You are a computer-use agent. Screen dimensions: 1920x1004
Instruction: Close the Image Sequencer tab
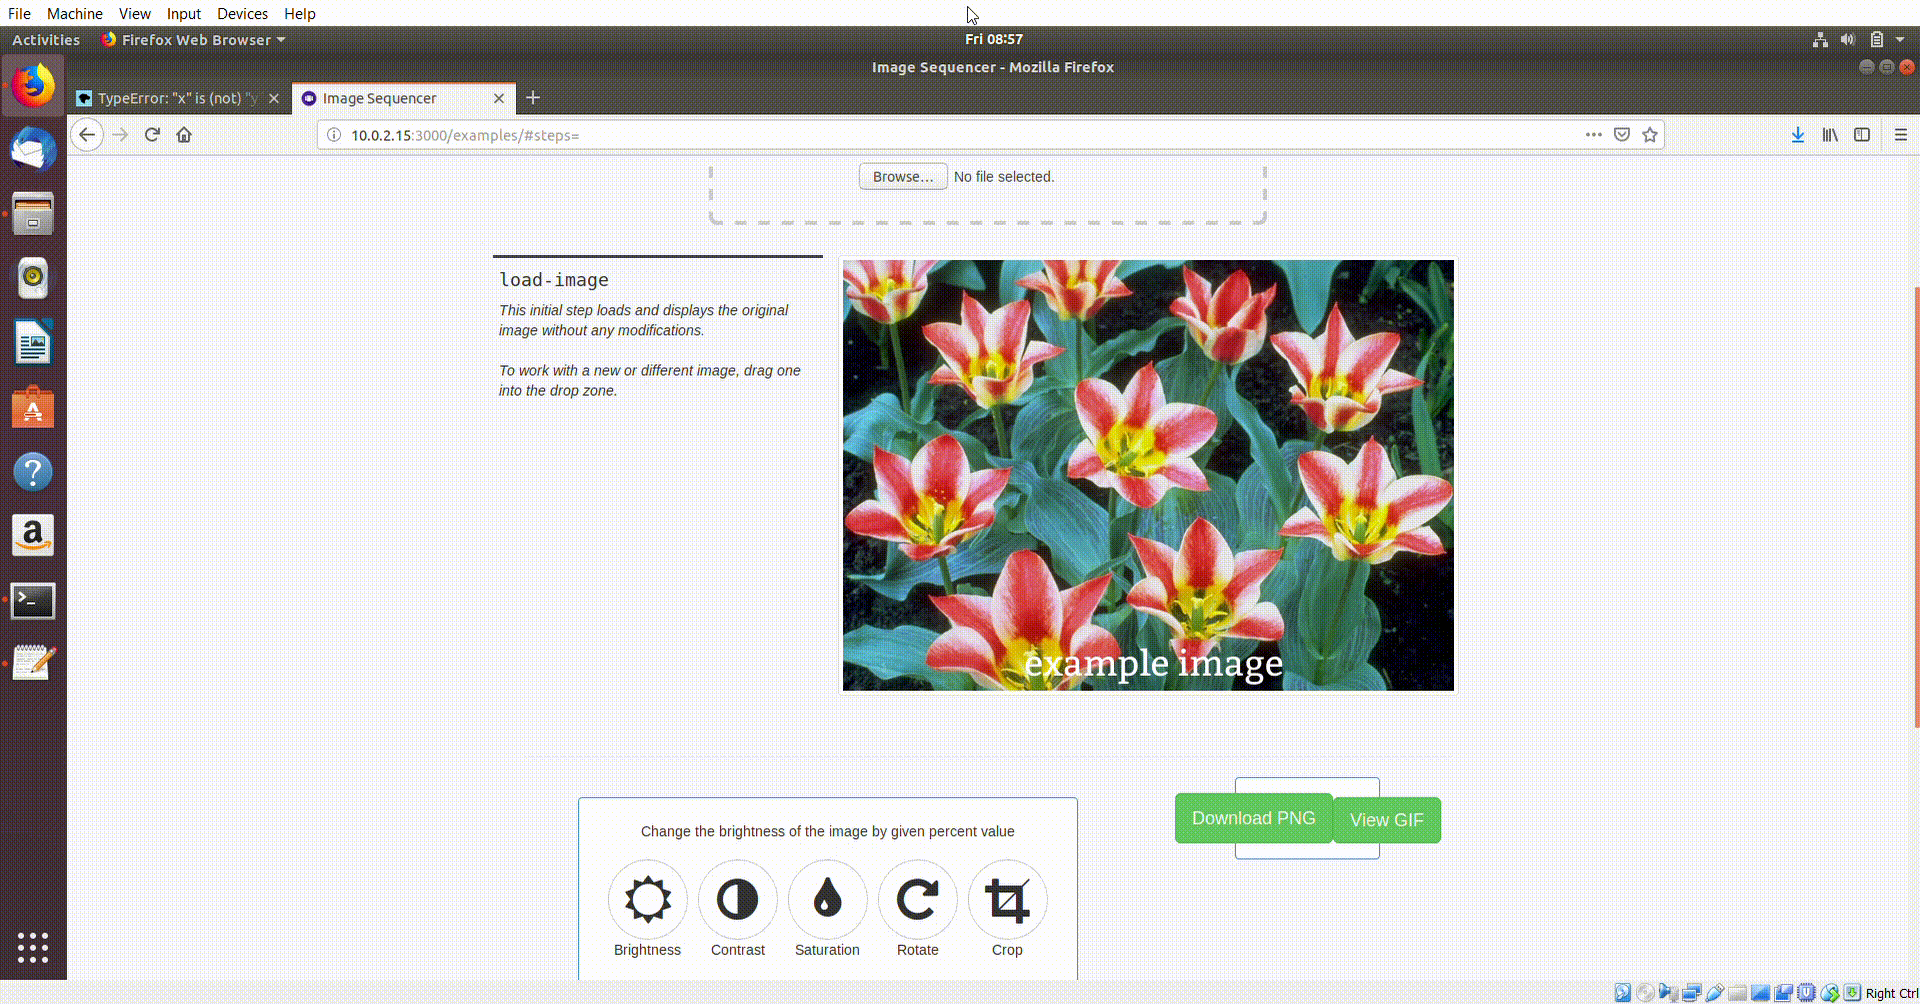tap(499, 98)
